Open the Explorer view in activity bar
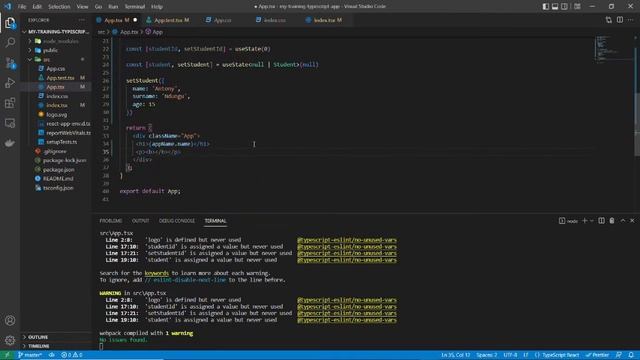Screen dimensions: 640x360 pos(10,23)
